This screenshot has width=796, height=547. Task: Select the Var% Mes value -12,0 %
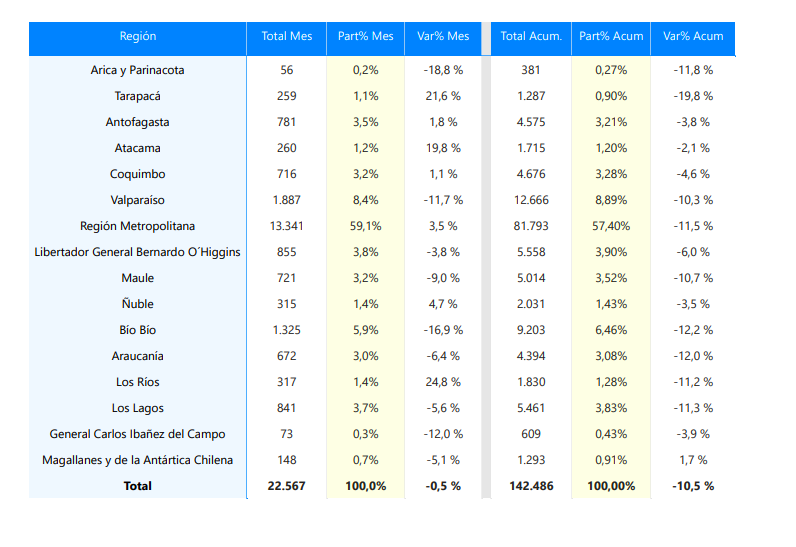coord(443,434)
